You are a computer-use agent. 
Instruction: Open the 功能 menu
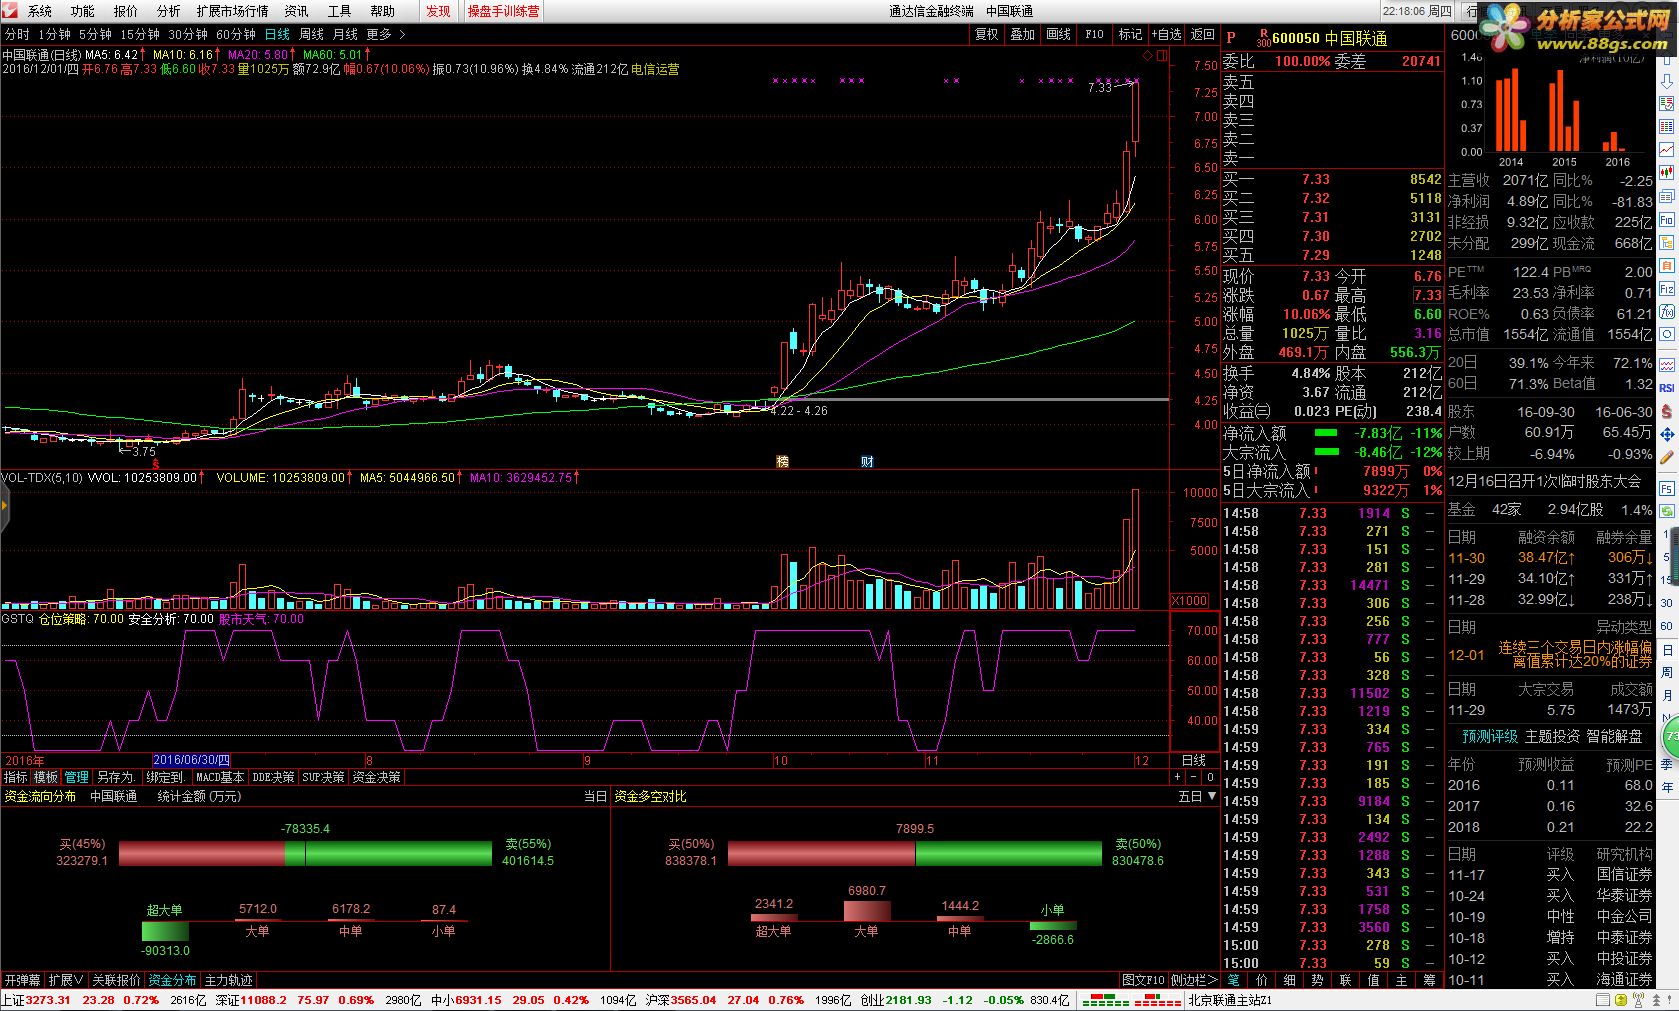[x=83, y=11]
